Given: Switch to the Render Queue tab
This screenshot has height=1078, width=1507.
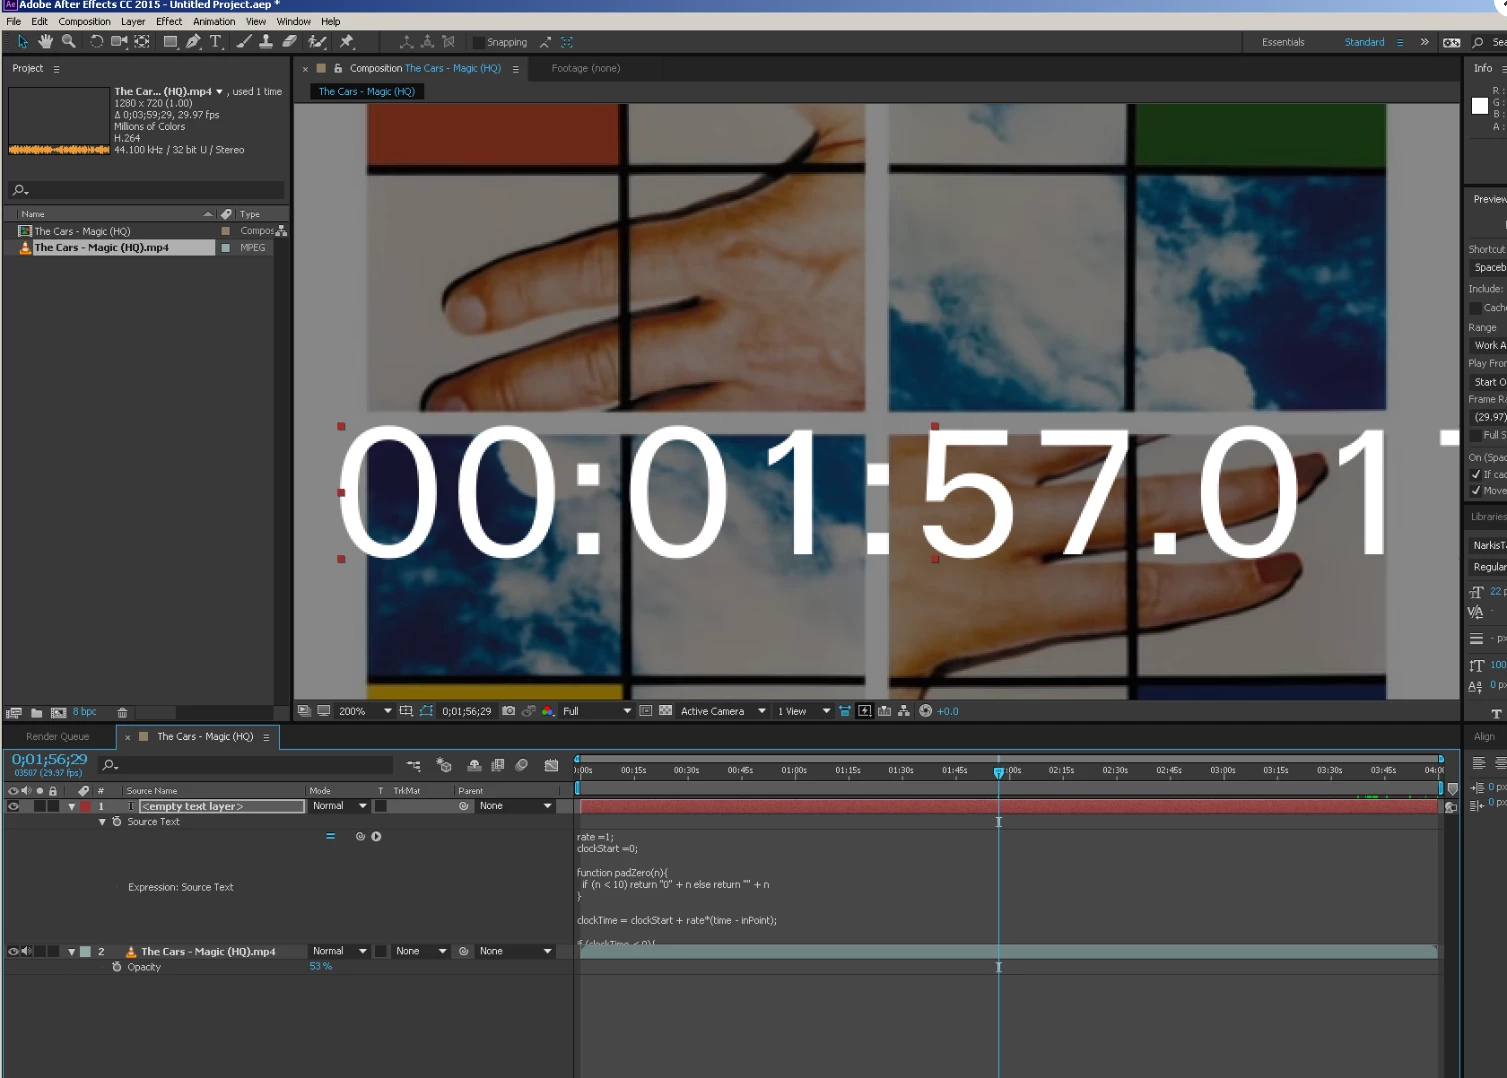Looking at the screenshot, I should 57,737.
